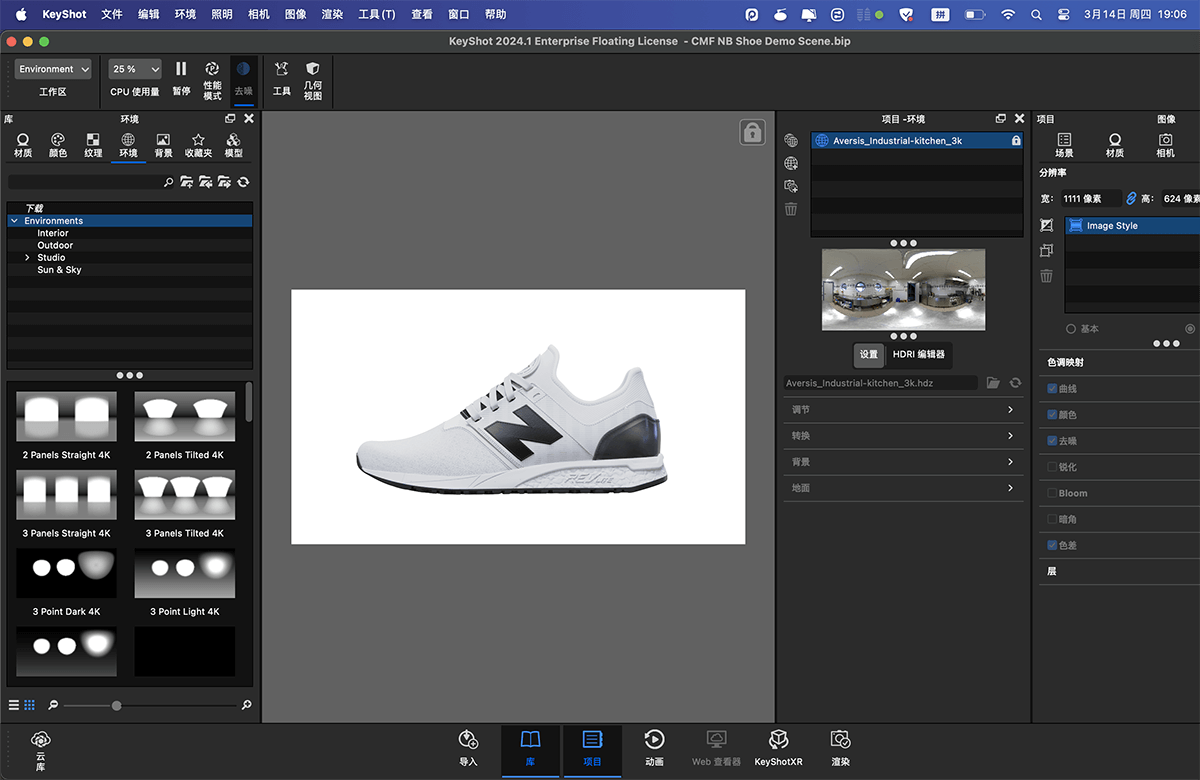Switch to the HDRI 编辑器 tab

click(x=918, y=355)
